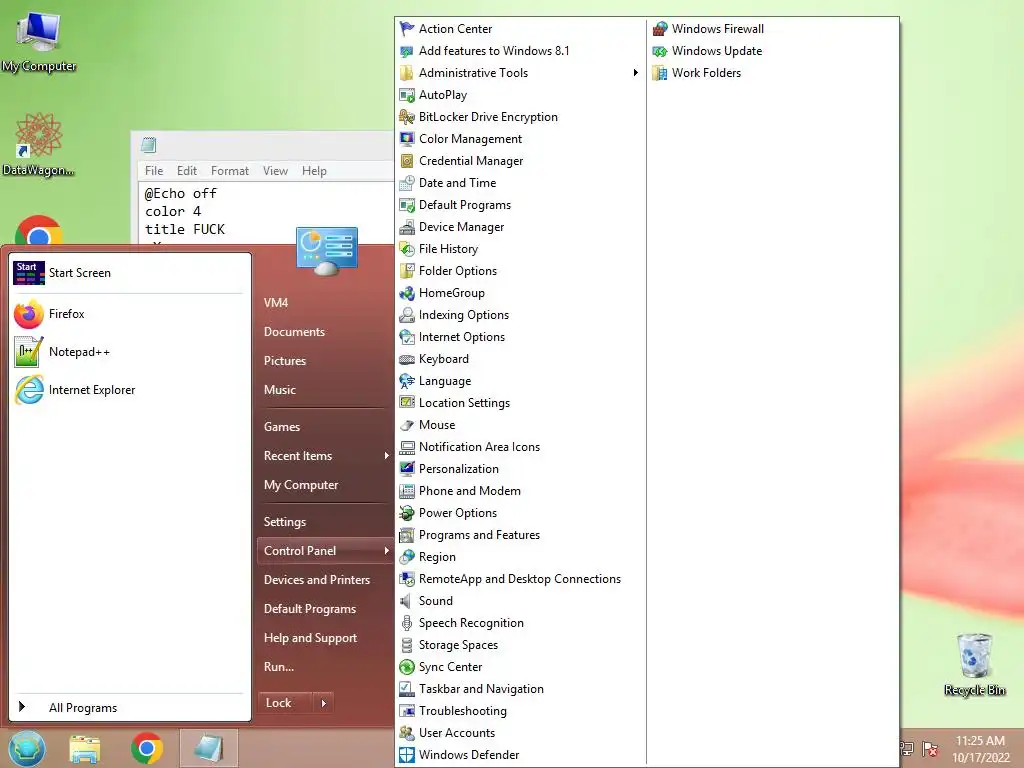
Task: Click Sync Center green icon
Action: tap(407, 667)
